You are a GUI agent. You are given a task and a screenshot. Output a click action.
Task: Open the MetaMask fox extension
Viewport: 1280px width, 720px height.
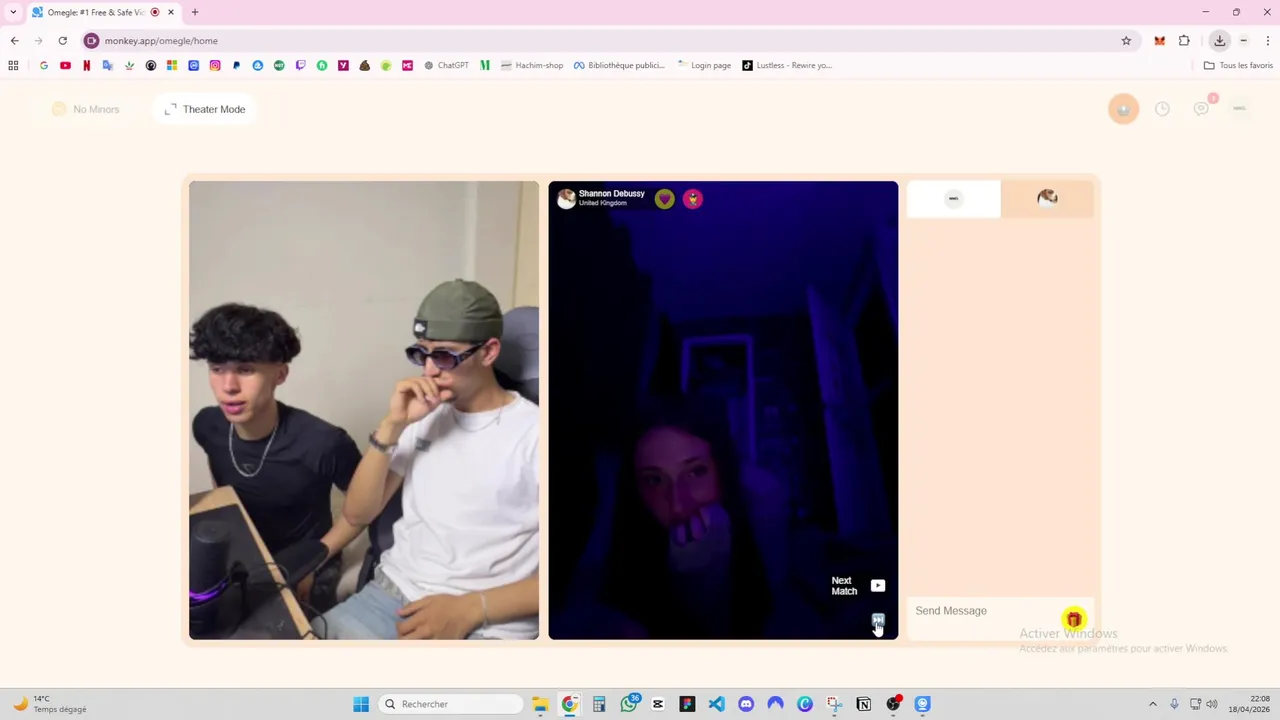point(1160,41)
